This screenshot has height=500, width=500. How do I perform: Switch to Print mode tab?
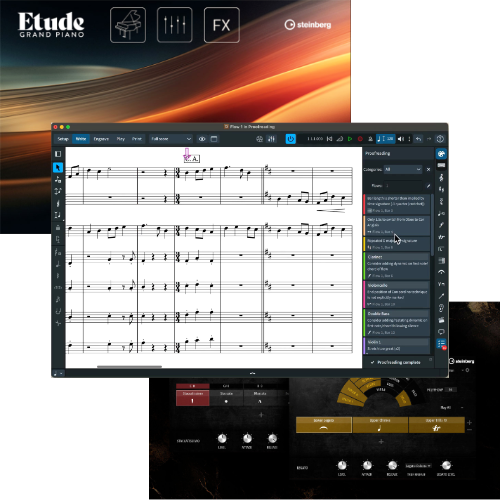137,139
